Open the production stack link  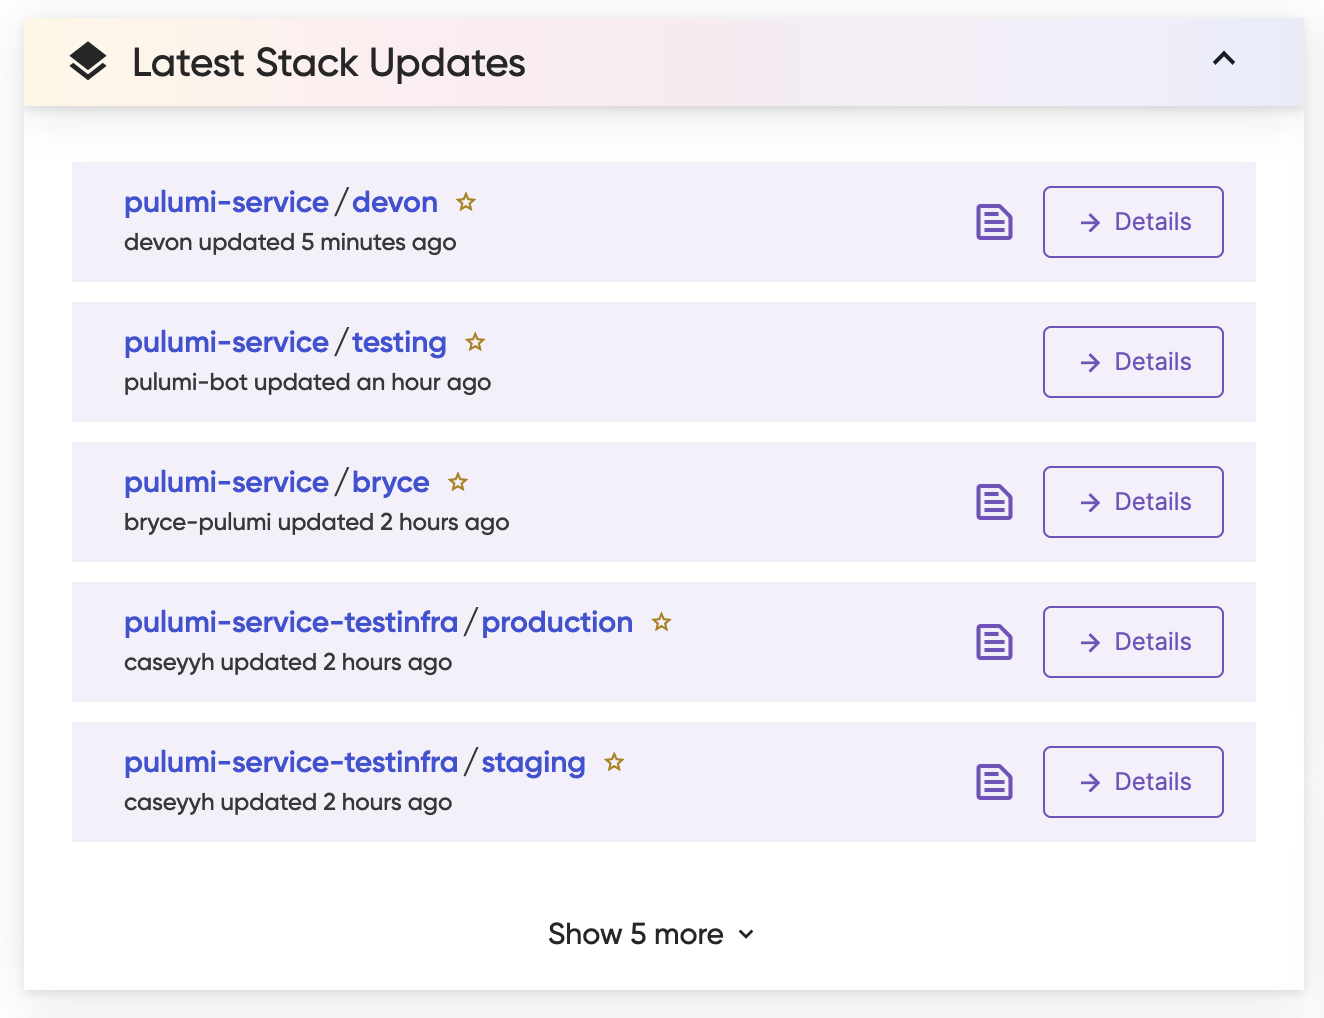pos(557,623)
